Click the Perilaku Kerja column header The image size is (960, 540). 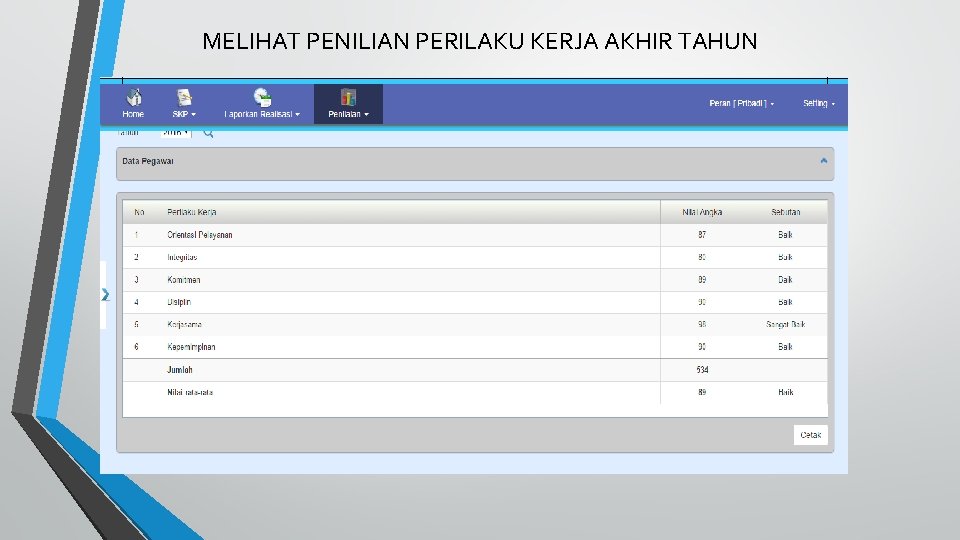point(192,212)
